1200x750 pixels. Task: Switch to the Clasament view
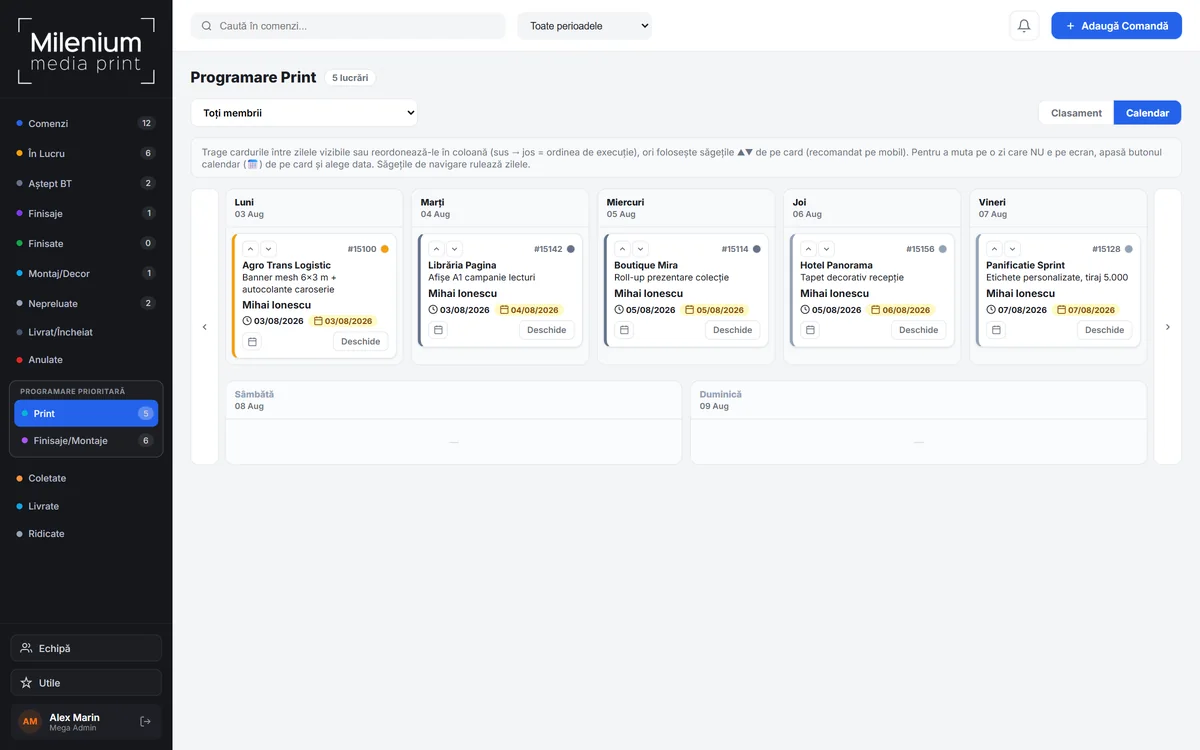(x=1076, y=113)
